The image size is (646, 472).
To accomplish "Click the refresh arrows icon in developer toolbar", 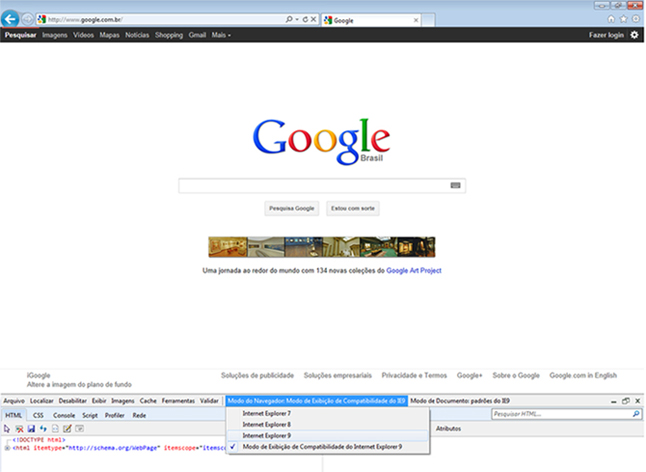I will [43, 429].
